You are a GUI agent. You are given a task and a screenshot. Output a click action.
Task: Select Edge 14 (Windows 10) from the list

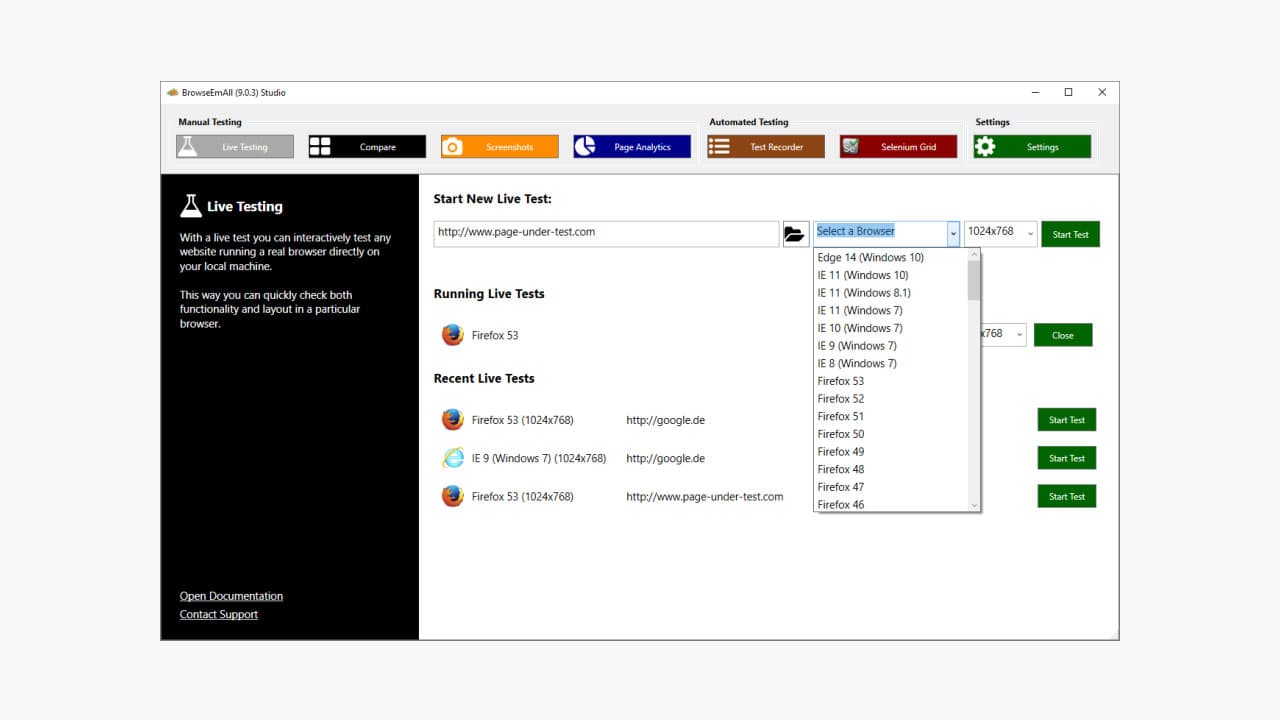870,257
